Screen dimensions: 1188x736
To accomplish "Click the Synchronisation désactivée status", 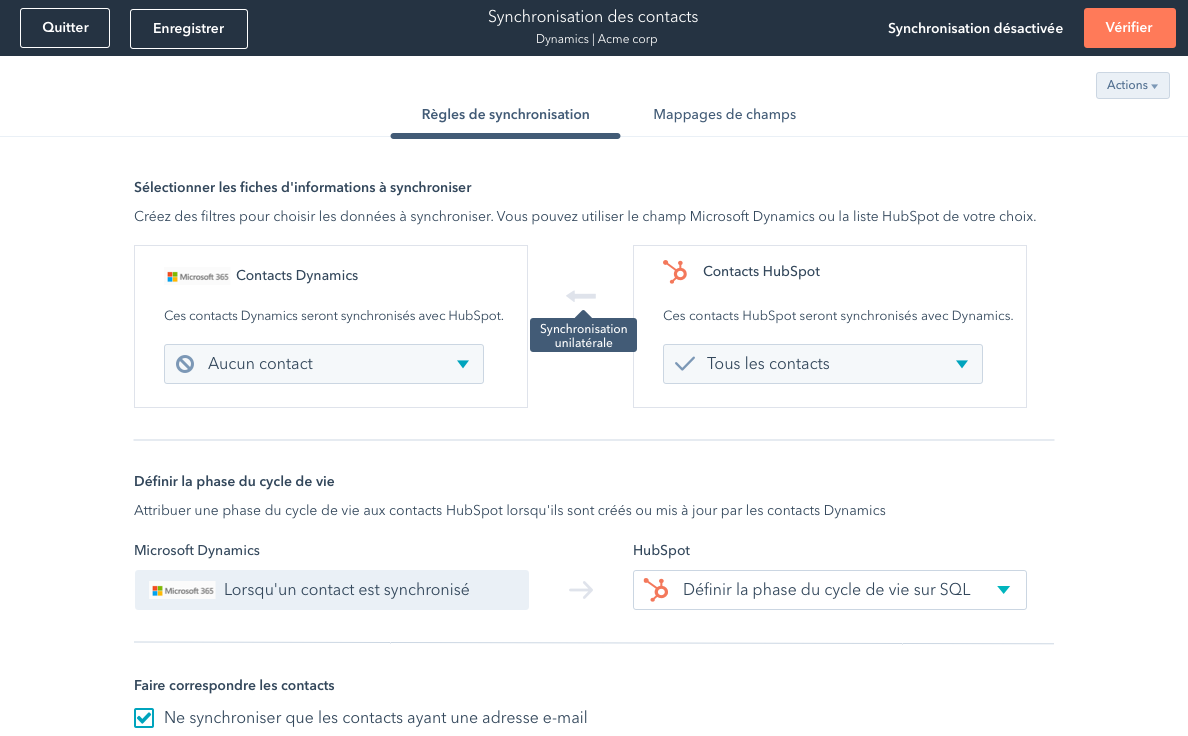I will click(x=975, y=29).
